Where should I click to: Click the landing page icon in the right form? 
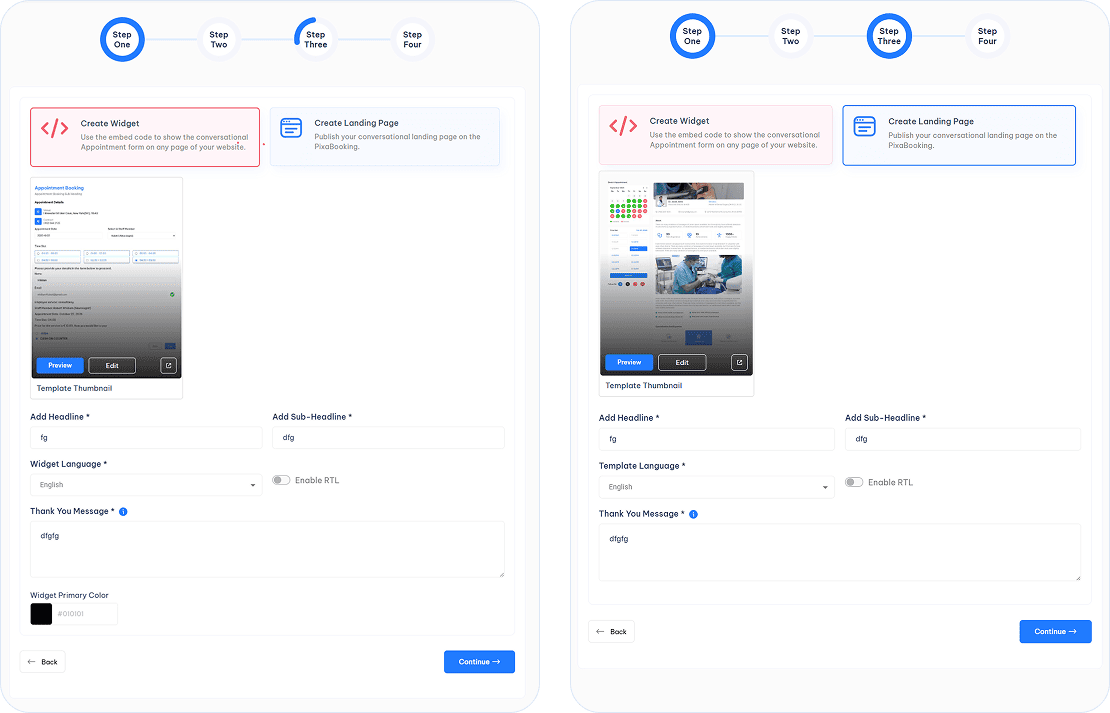(864, 126)
